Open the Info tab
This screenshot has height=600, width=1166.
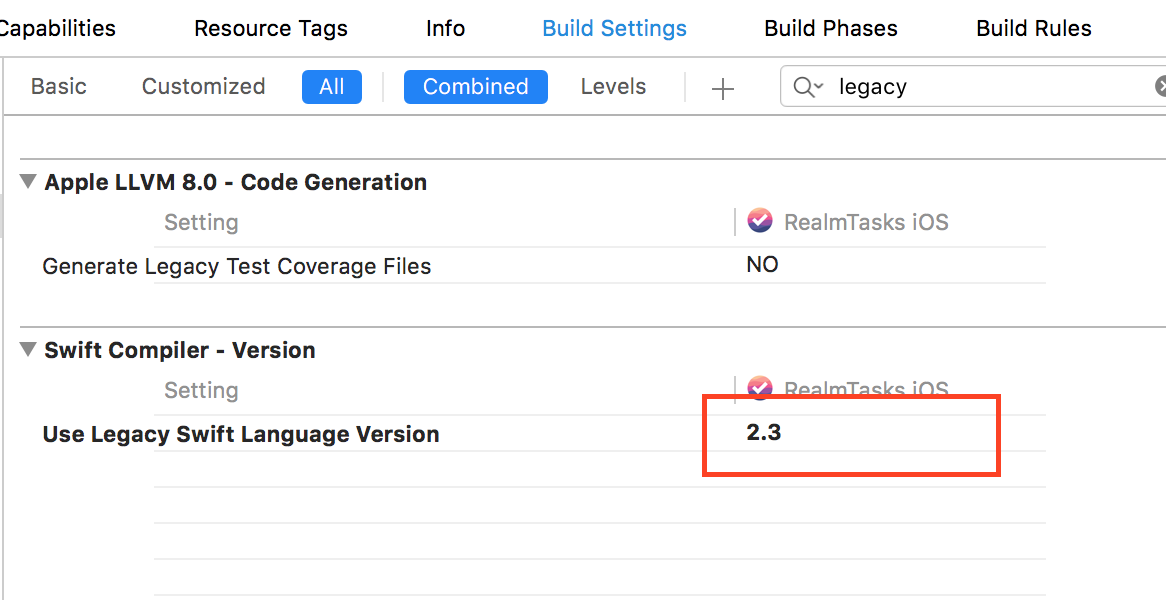click(x=445, y=28)
